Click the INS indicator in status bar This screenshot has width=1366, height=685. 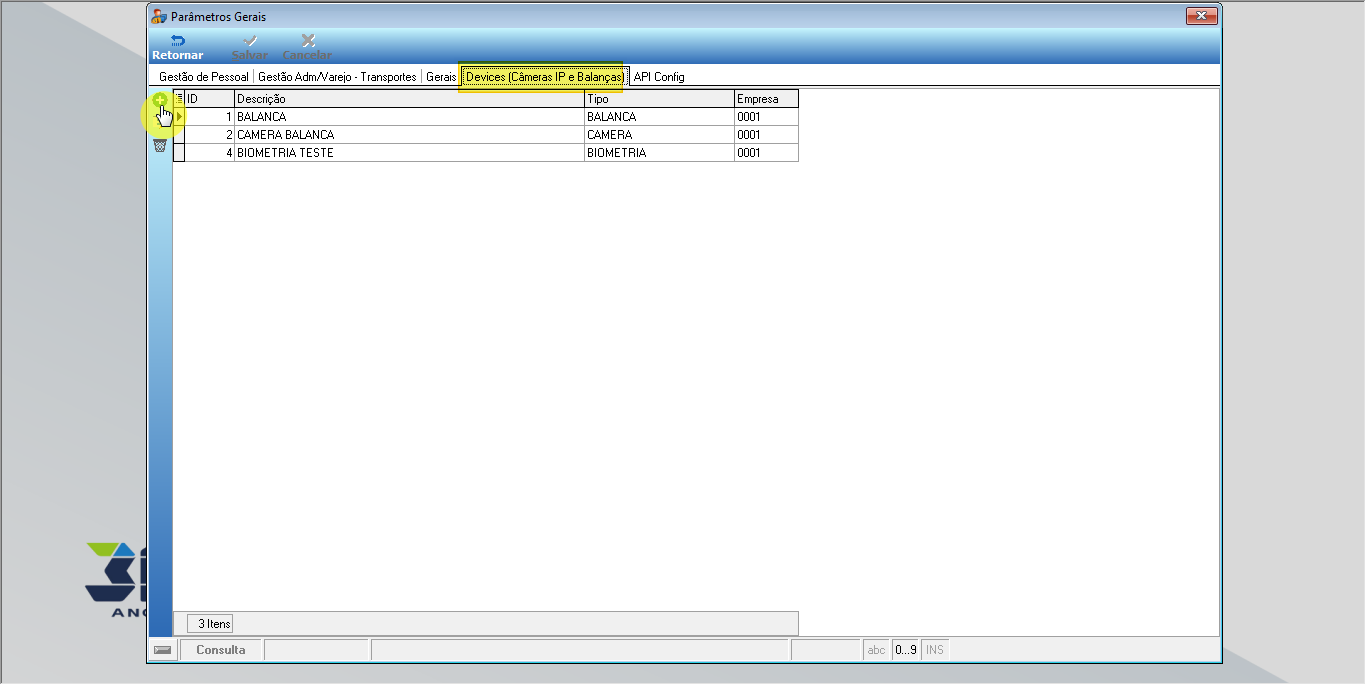pos(935,650)
